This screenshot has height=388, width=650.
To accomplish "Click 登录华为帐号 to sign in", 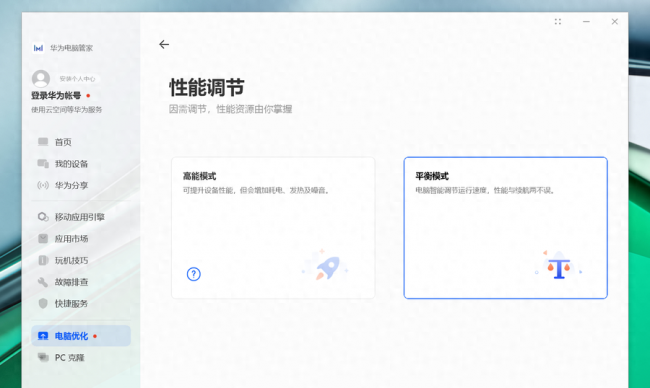I will coord(56,96).
